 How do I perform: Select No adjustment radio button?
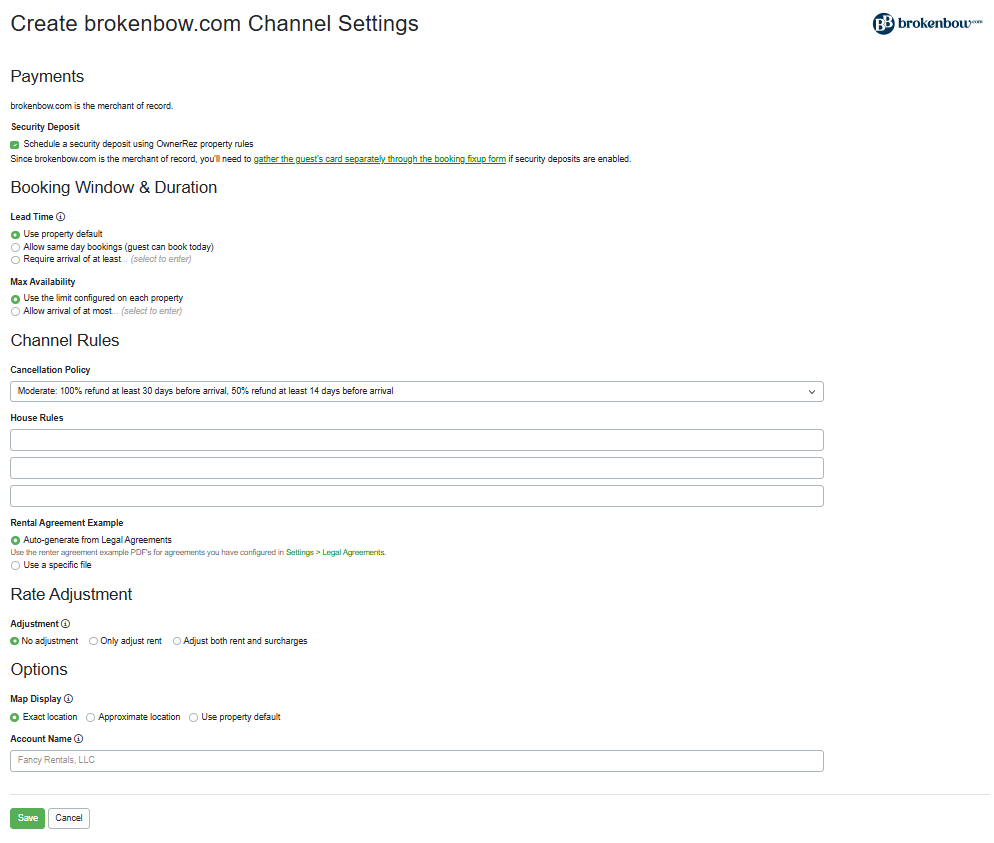coord(15,641)
